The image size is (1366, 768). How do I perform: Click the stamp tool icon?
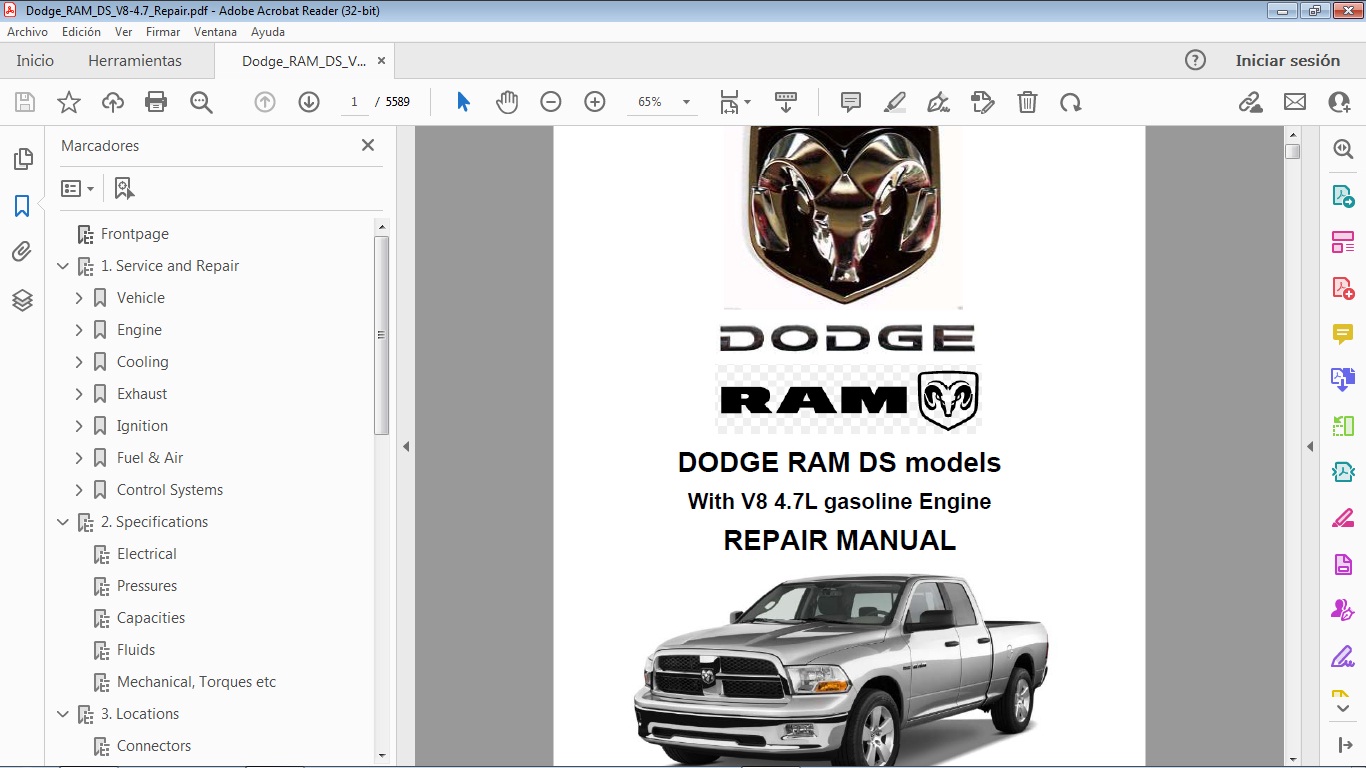982,102
